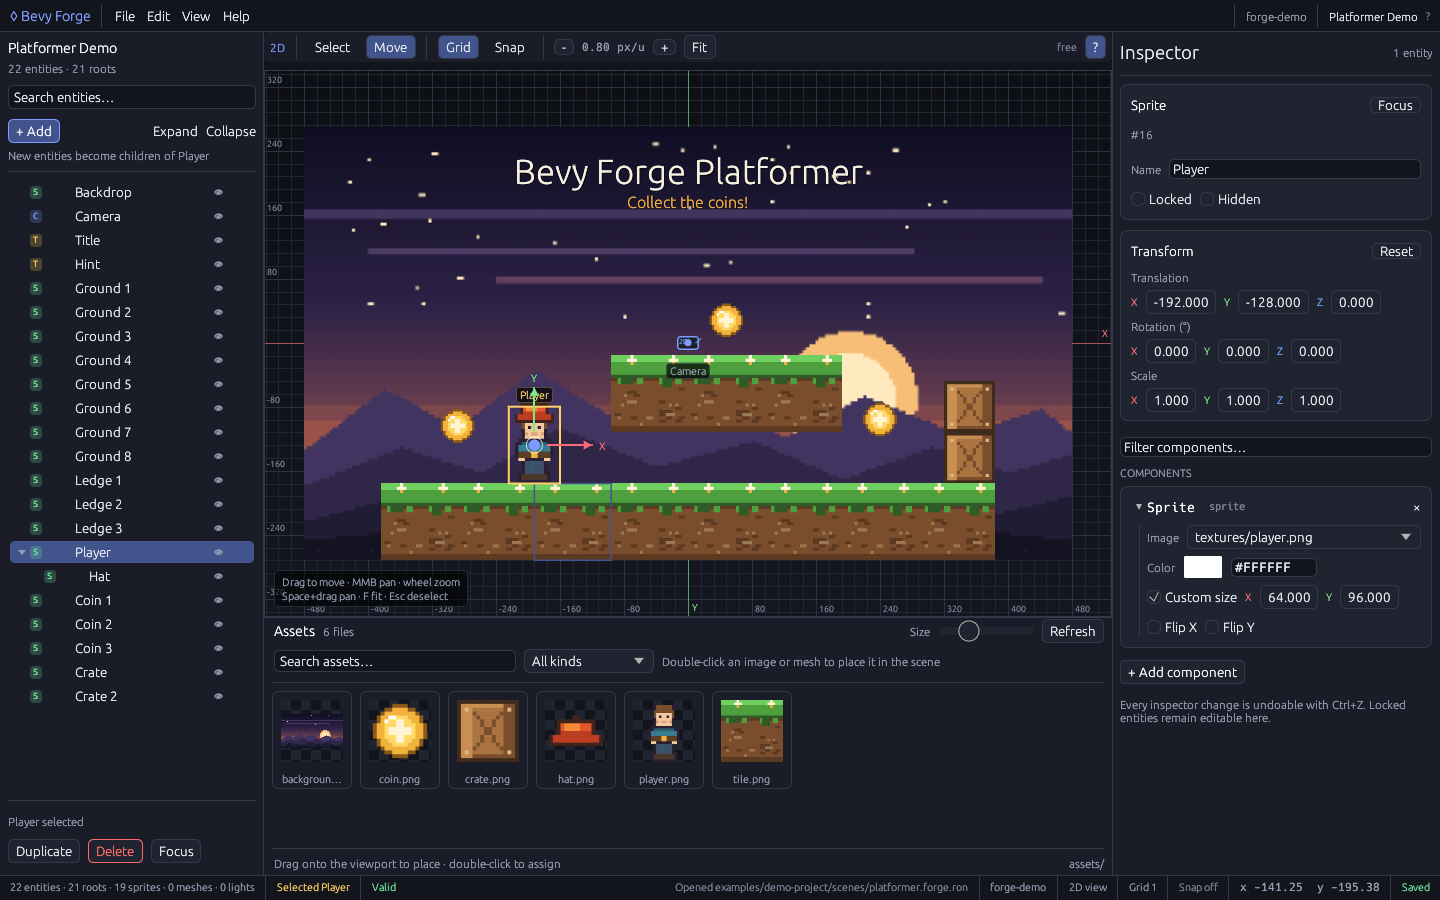Select the tile.png asset thumbnail
Screen dimensions: 1440x900
point(752,740)
